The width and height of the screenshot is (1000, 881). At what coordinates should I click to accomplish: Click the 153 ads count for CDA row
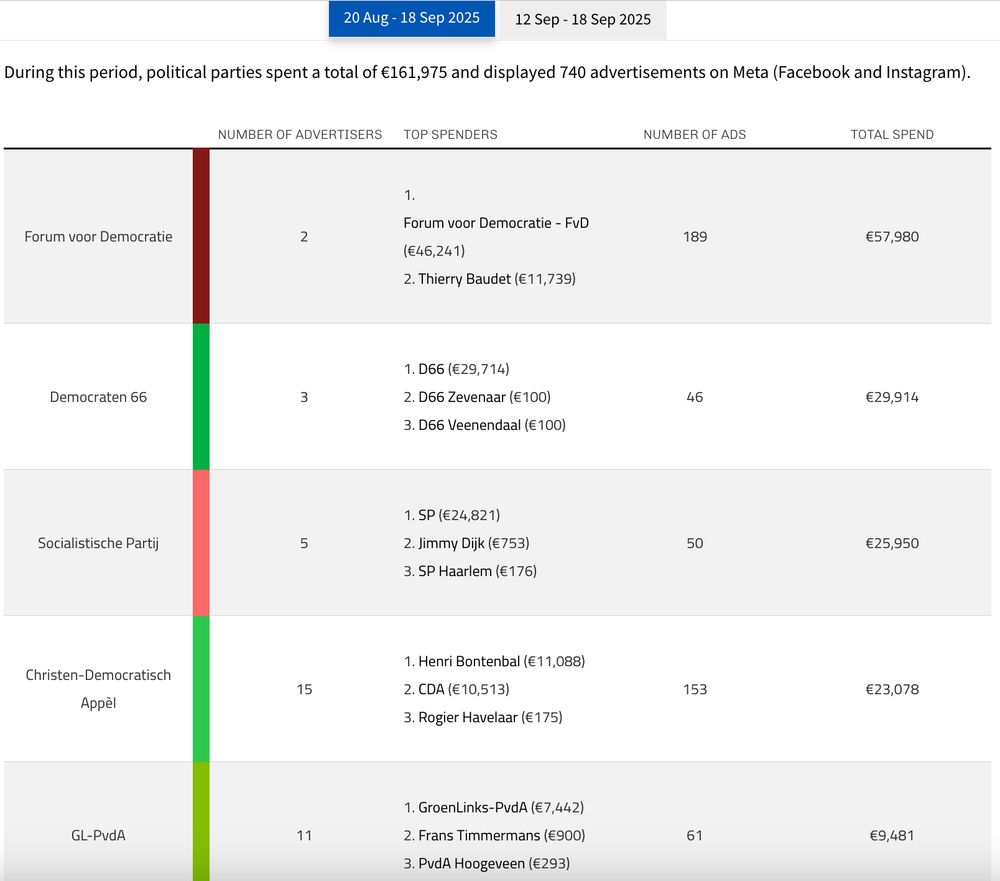(695, 689)
